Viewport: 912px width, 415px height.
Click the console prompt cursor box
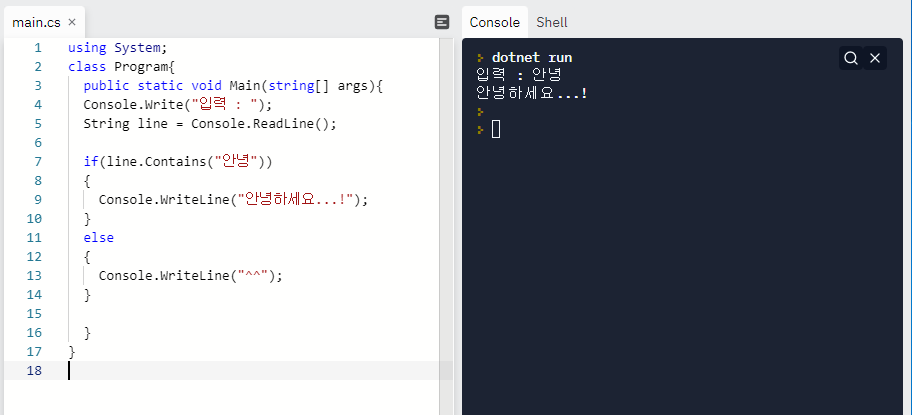496,129
